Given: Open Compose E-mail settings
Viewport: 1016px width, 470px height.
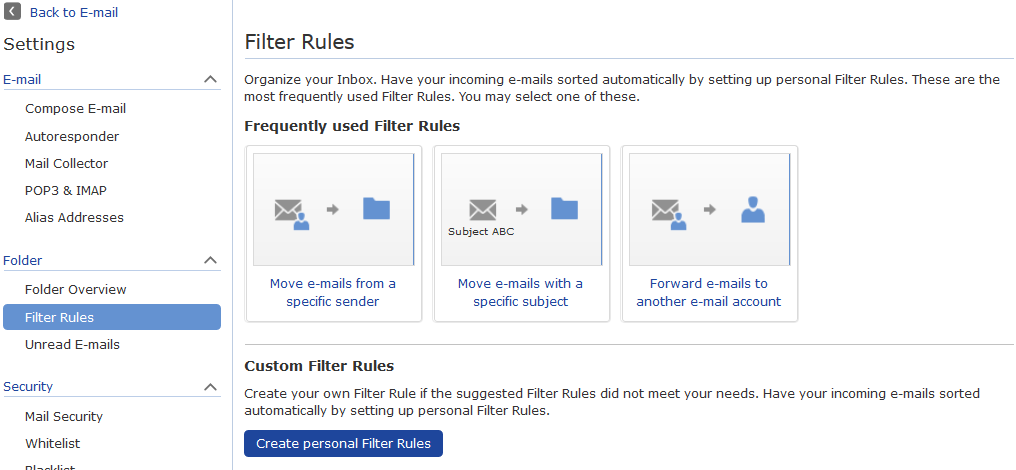Looking at the screenshot, I should (75, 109).
